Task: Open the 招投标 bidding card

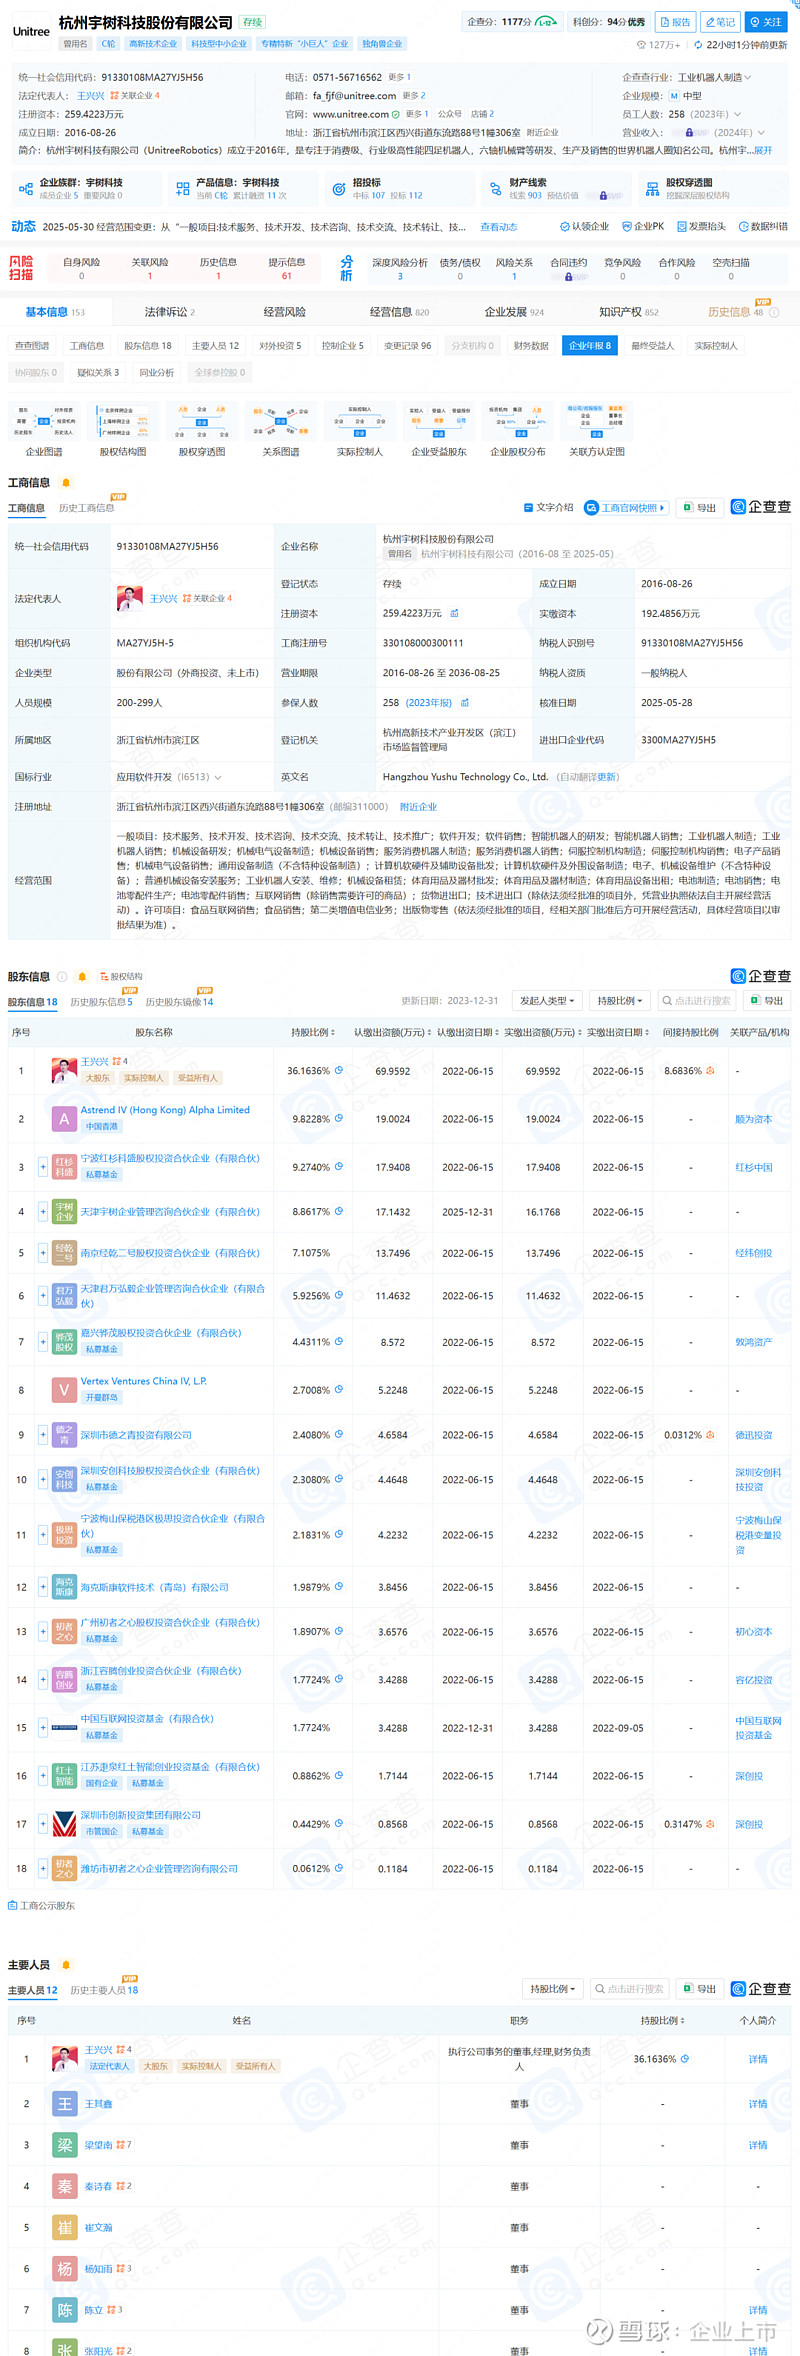Action: coord(398,188)
